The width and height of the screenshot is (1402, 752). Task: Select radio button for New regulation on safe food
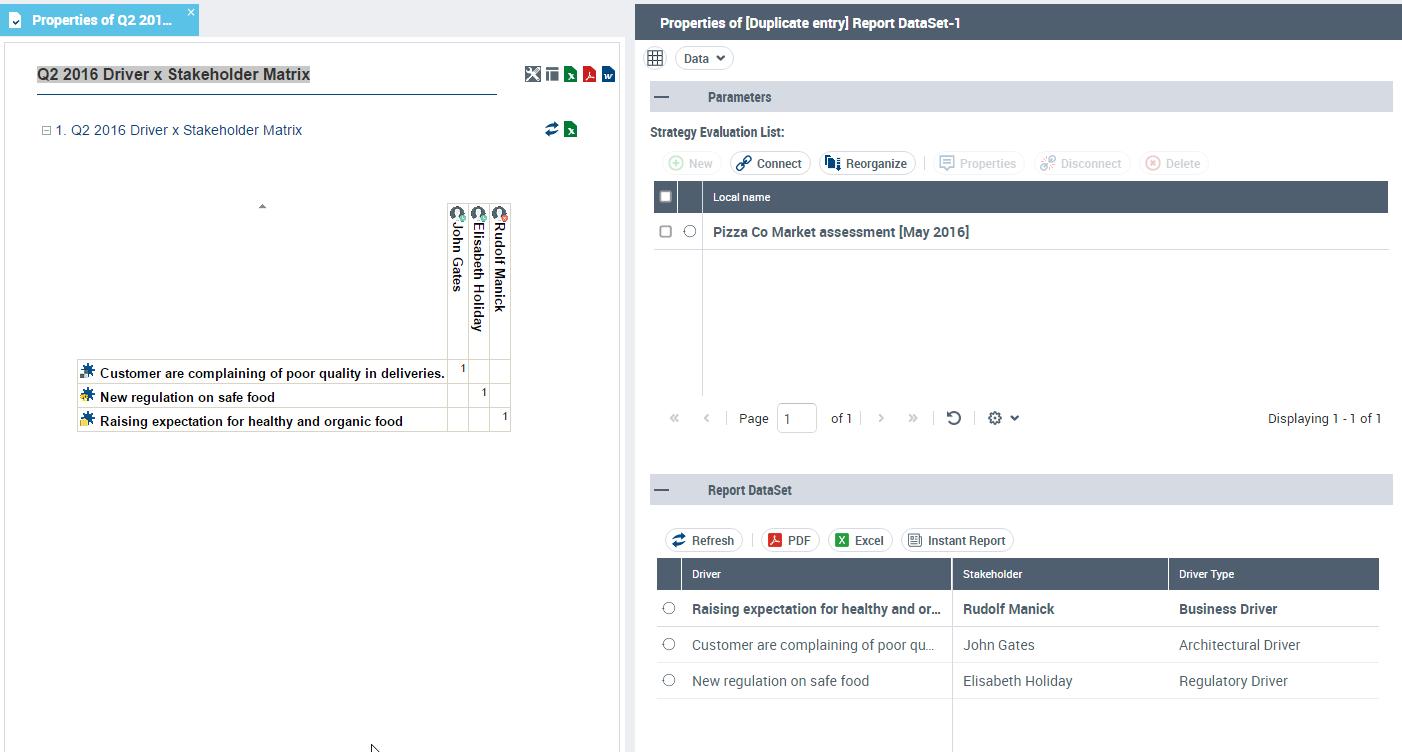point(669,681)
